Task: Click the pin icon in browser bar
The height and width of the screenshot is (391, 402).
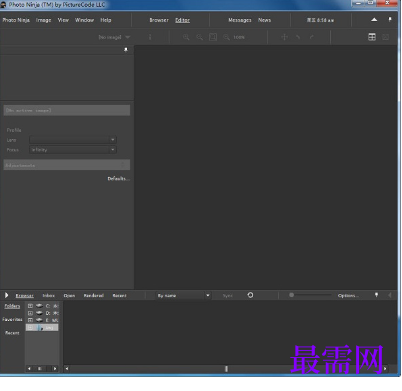Action: (x=376, y=295)
